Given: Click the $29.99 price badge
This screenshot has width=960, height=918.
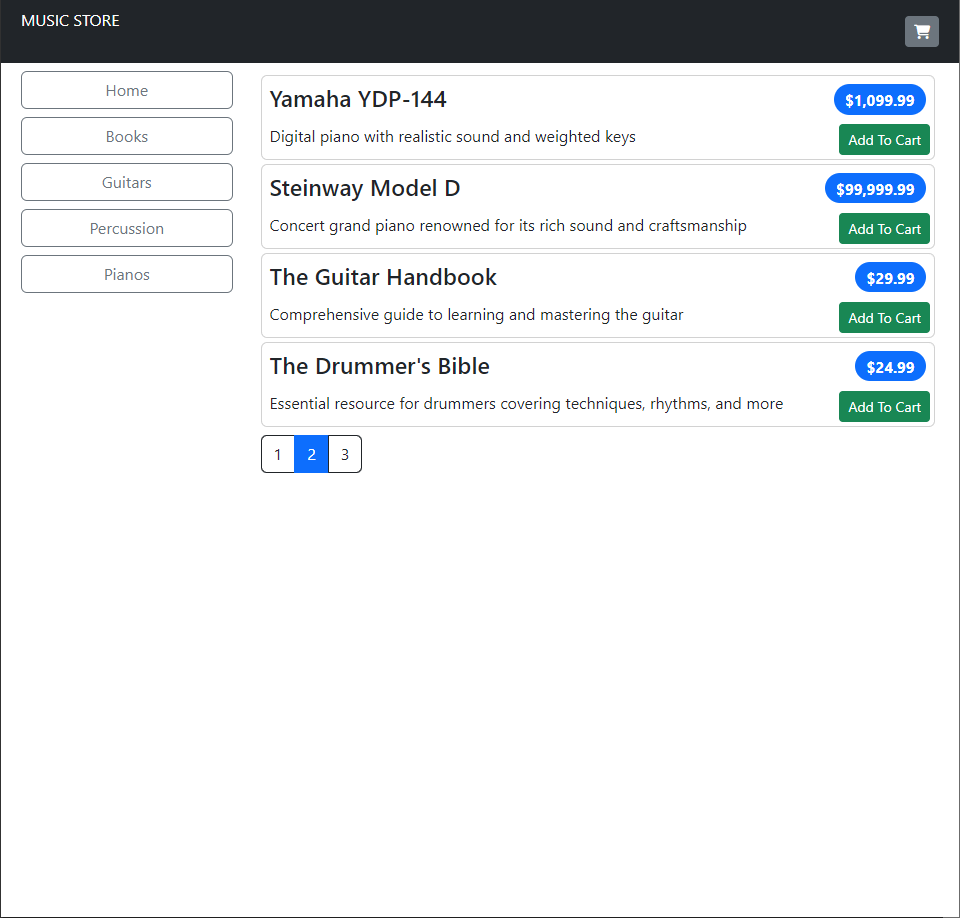Looking at the screenshot, I should coord(890,278).
